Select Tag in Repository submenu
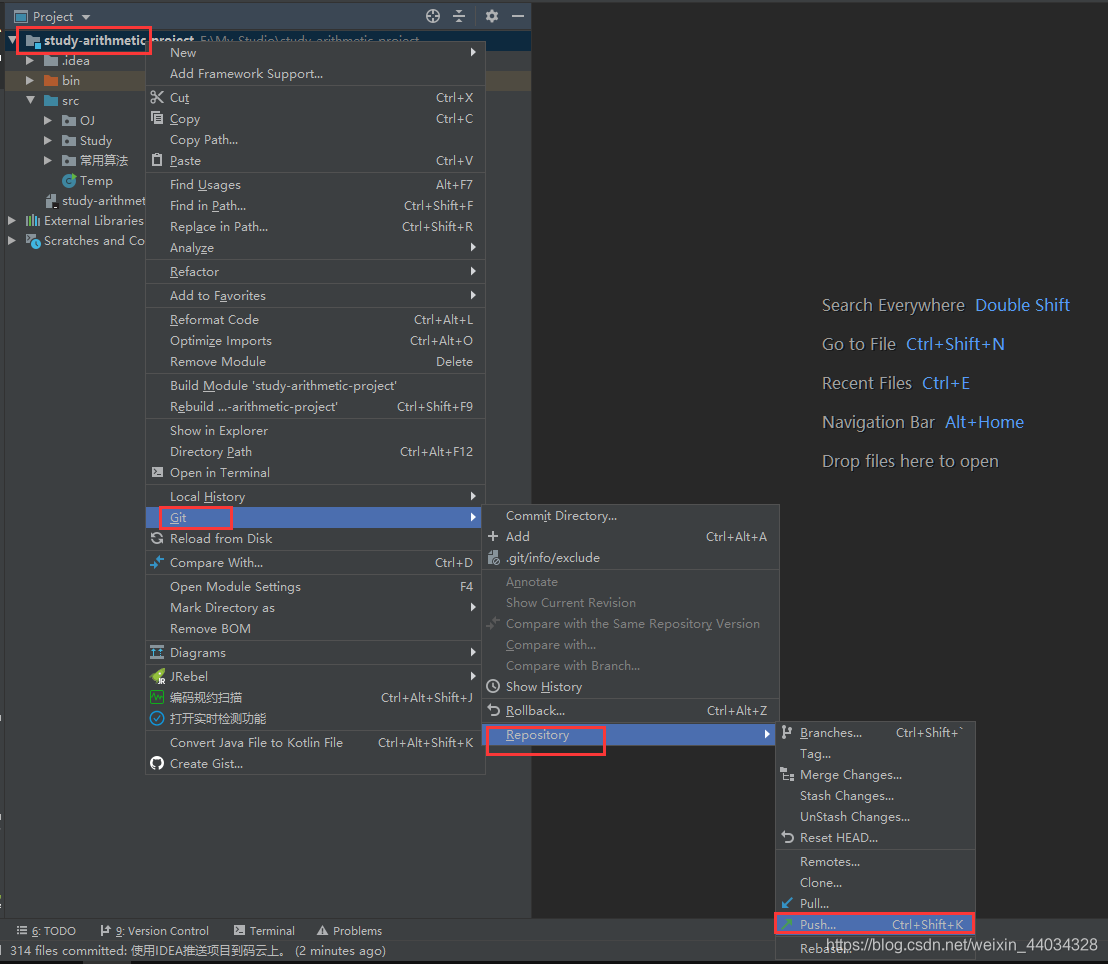Viewport: 1108px width, 964px height. (x=876, y=754)
